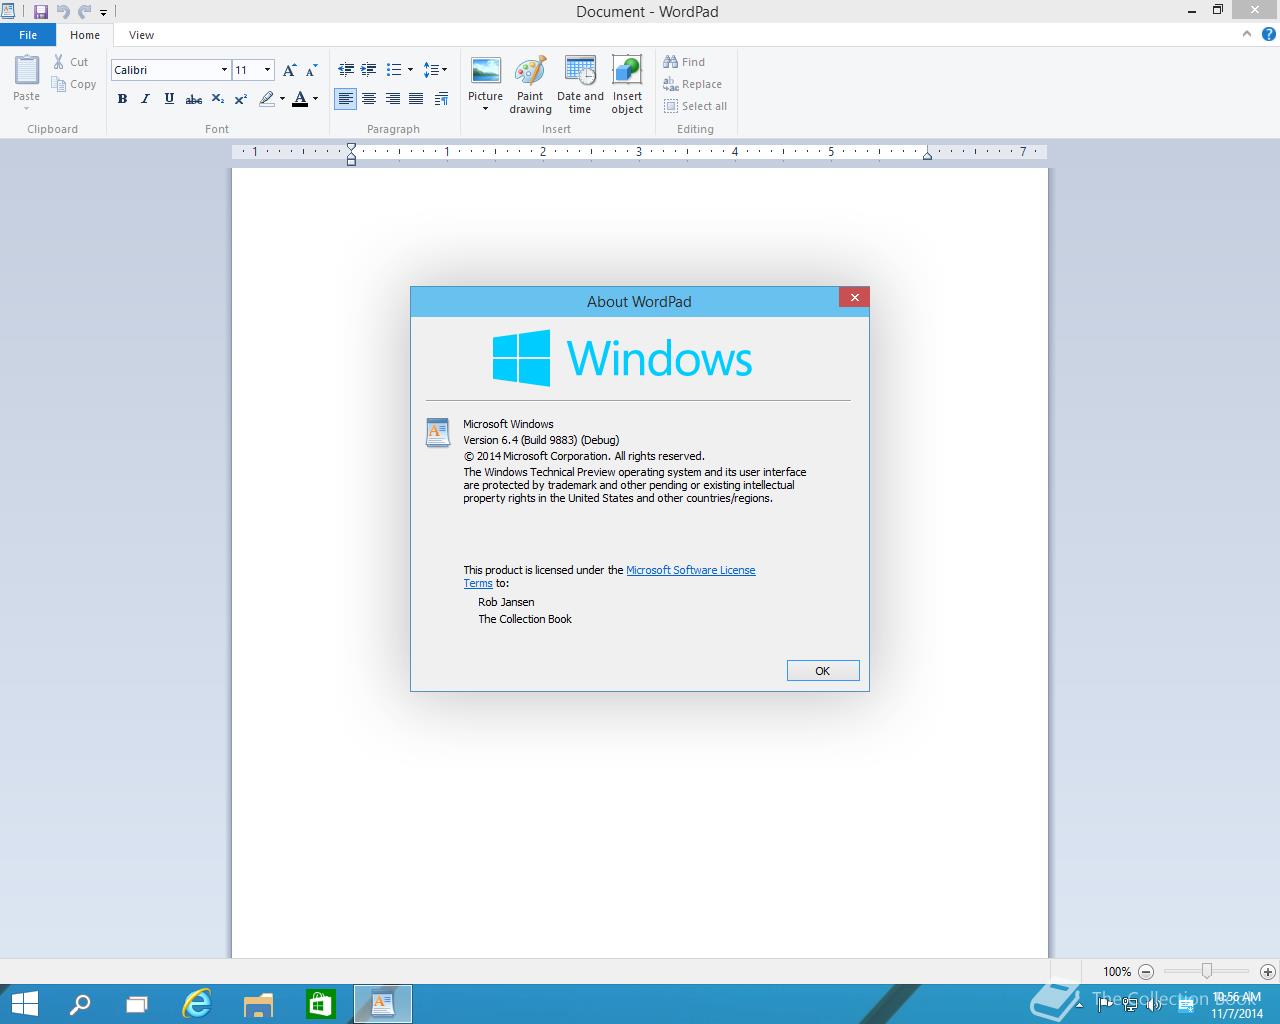The width and height of the screenshot is (1280, 1024).
Task: Zoom in with the plus button
Action: (x=1268, y=971)
